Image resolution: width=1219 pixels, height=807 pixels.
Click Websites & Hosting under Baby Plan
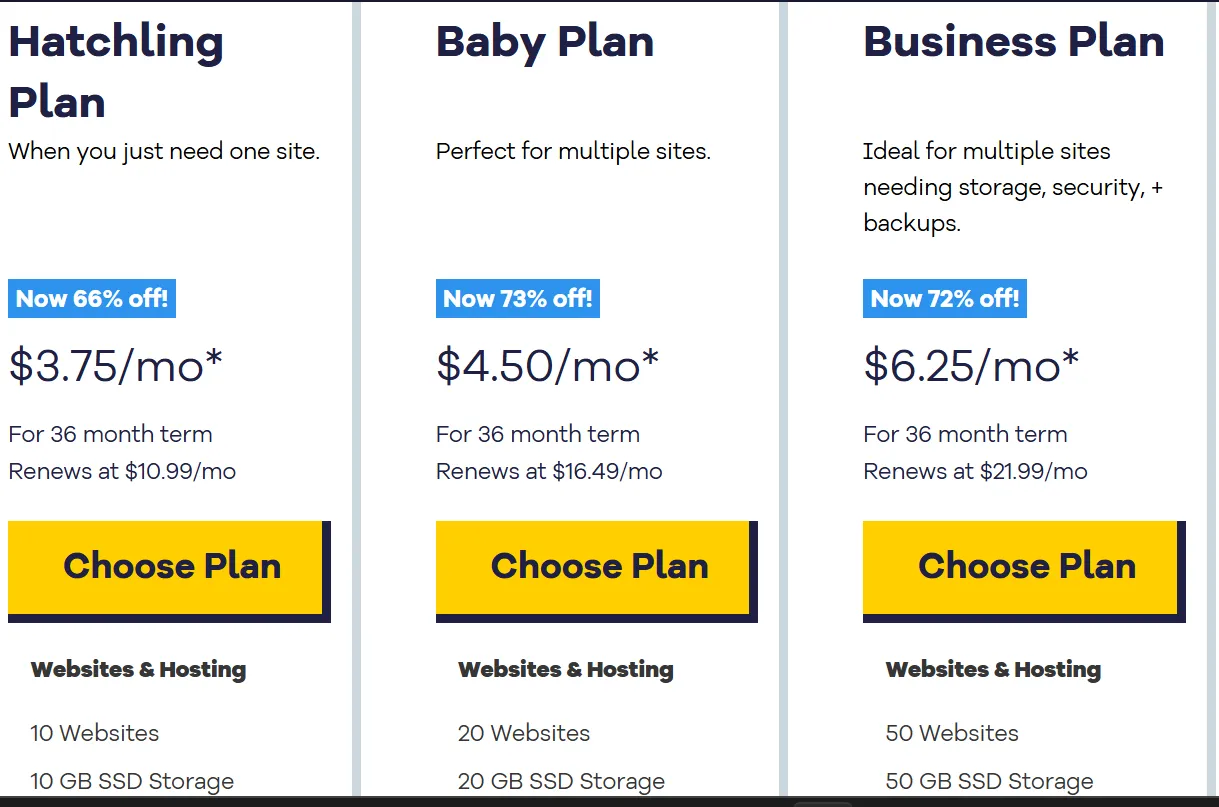(x=566, y=670)
